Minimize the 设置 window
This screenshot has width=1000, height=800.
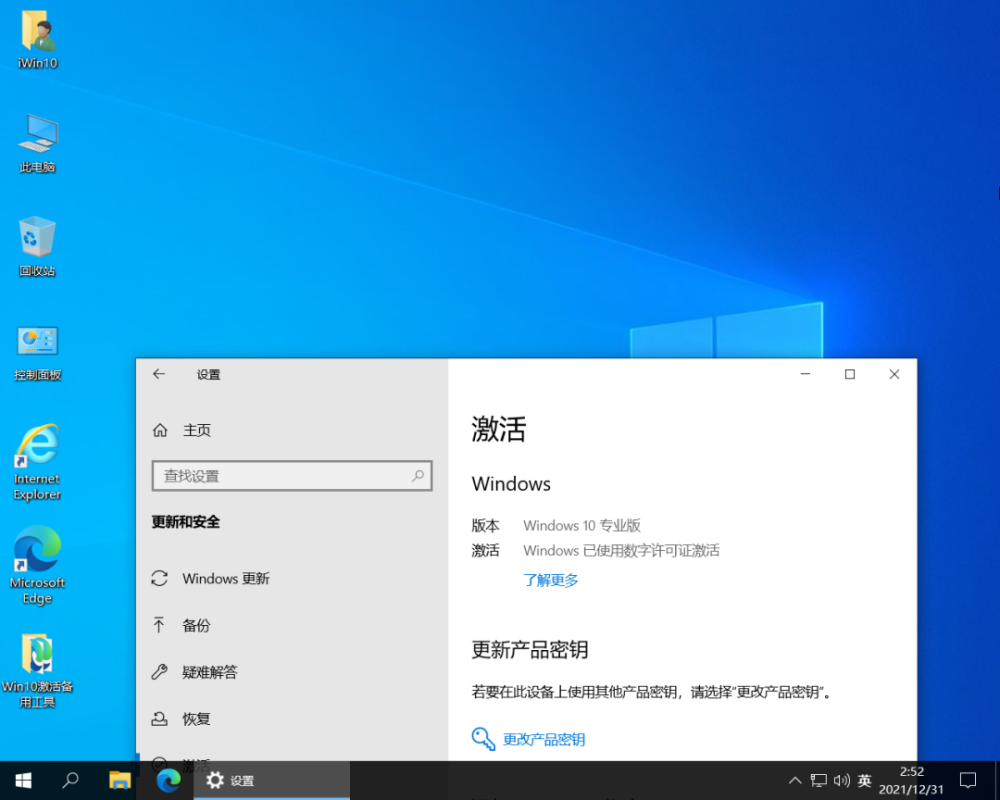click(x=805, y=374)
